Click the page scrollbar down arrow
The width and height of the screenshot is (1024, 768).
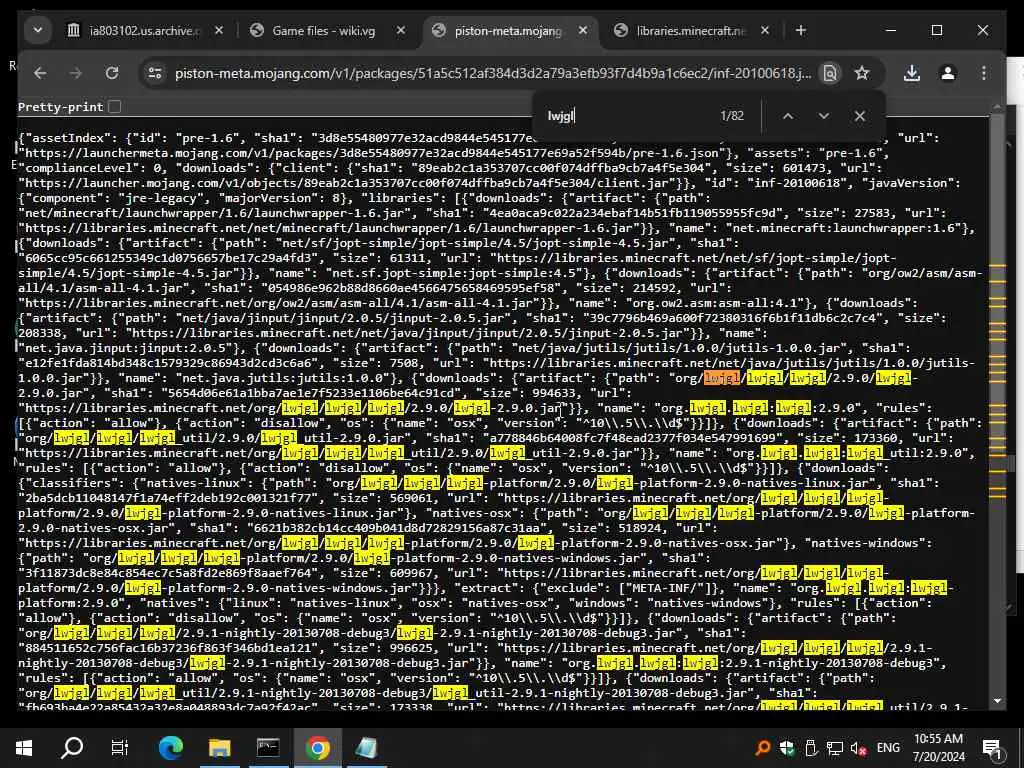click(997, 701)
